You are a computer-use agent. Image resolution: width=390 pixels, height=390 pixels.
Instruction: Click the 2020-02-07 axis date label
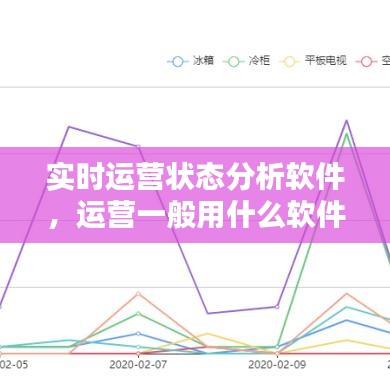(138, 365)
